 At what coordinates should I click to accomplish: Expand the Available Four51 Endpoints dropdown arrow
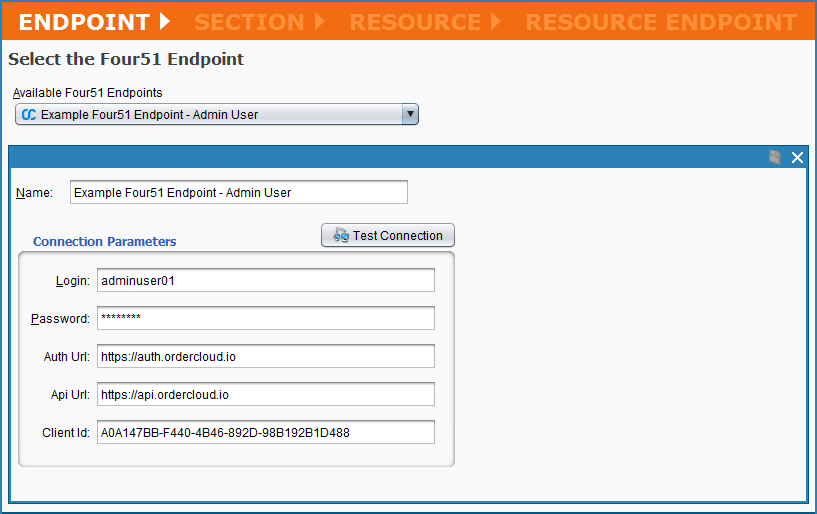pos(409,114)
